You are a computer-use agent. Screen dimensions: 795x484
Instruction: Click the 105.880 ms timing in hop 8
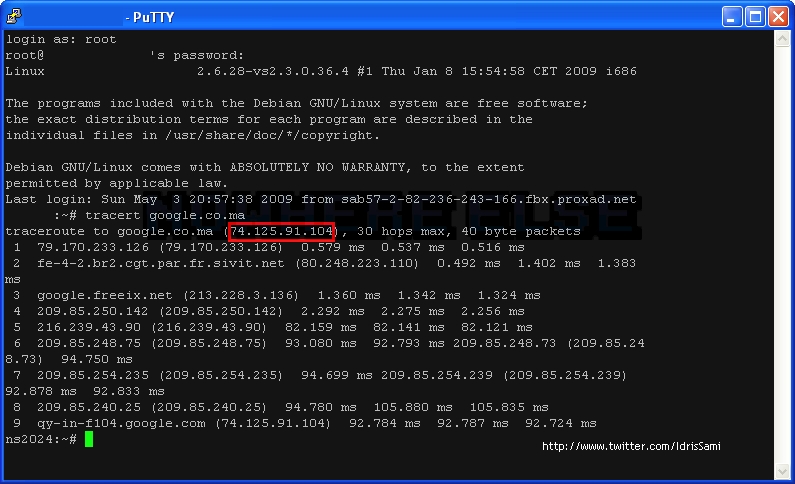pos(413,407)
